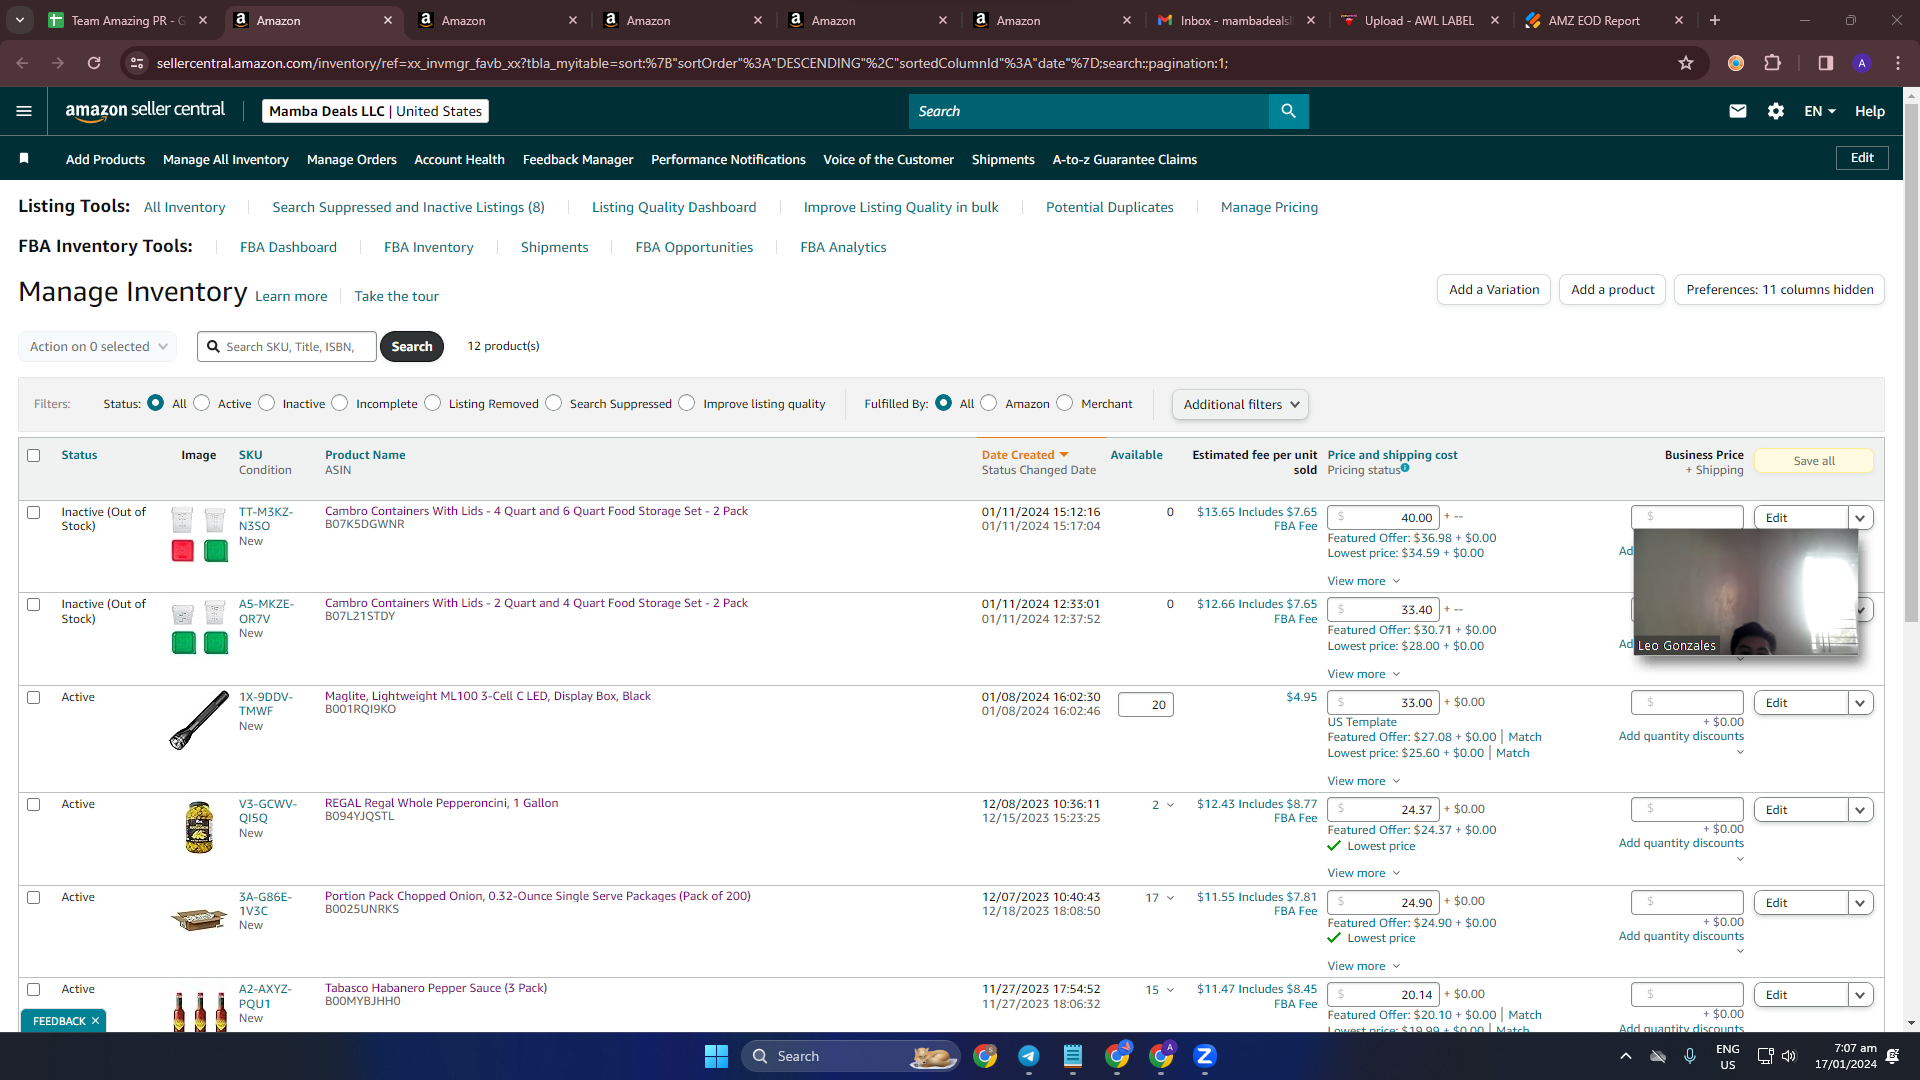The image size is (1920, 1080).
Task: Click the pricing status info icon
Action: [1405, 468]
